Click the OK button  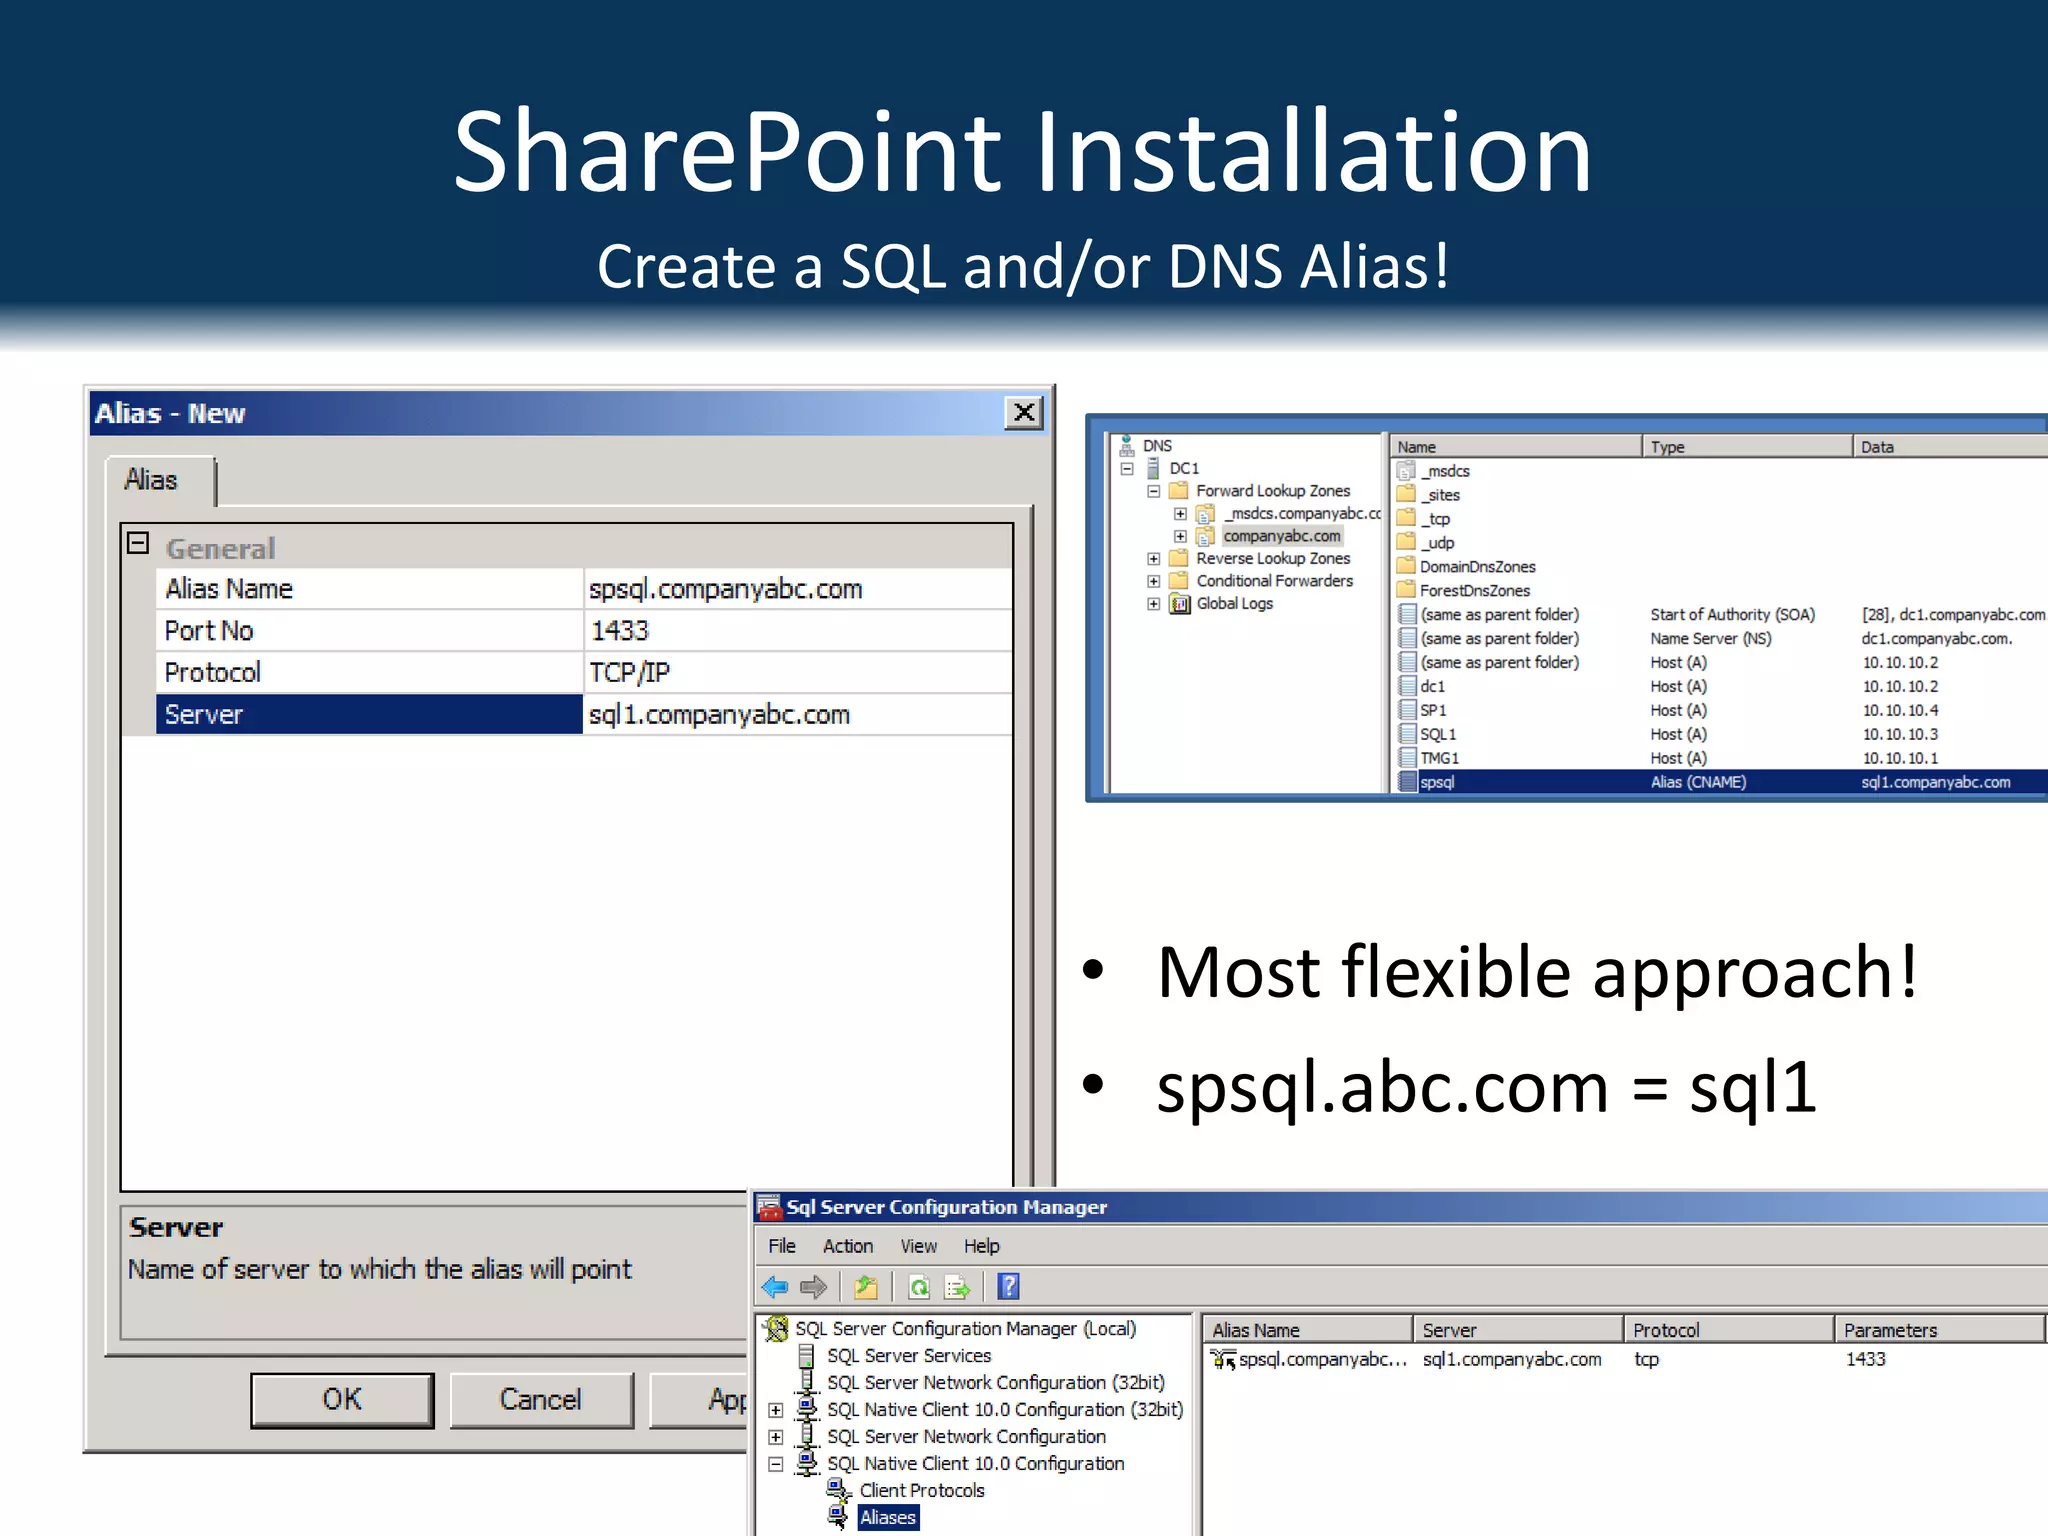[x=342, y=1399]
